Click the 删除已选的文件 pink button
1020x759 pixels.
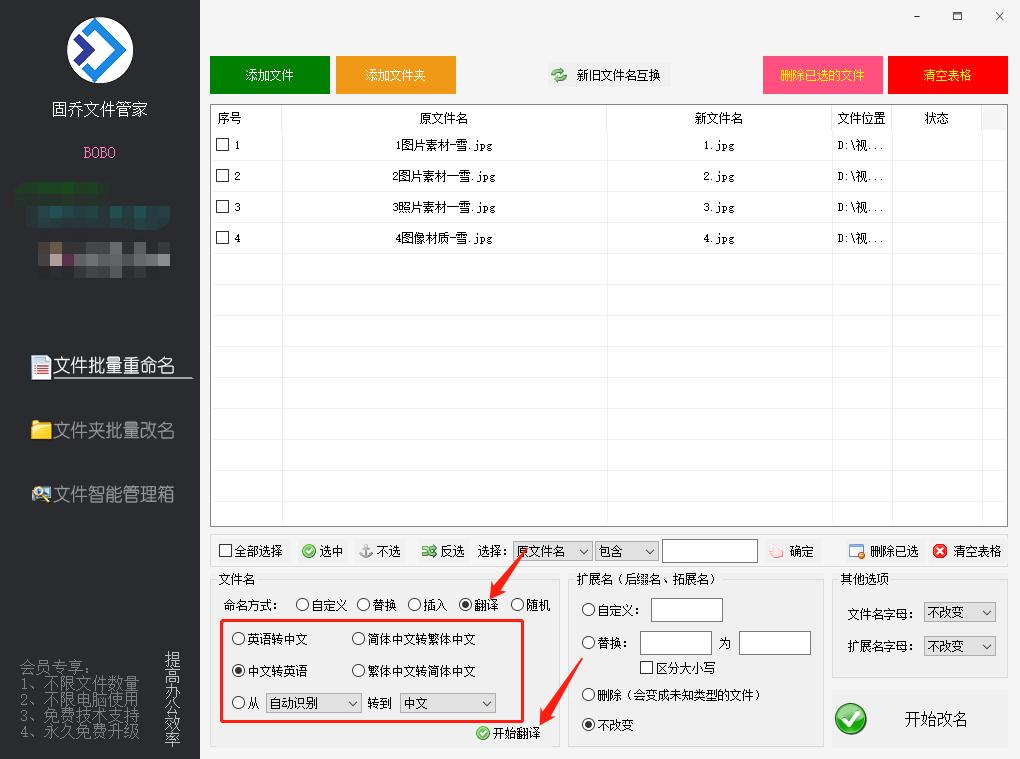822,74
